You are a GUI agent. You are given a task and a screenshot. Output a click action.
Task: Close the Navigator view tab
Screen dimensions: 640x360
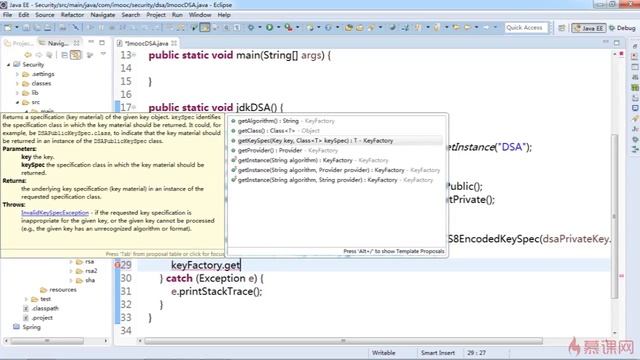click(76, 43)
